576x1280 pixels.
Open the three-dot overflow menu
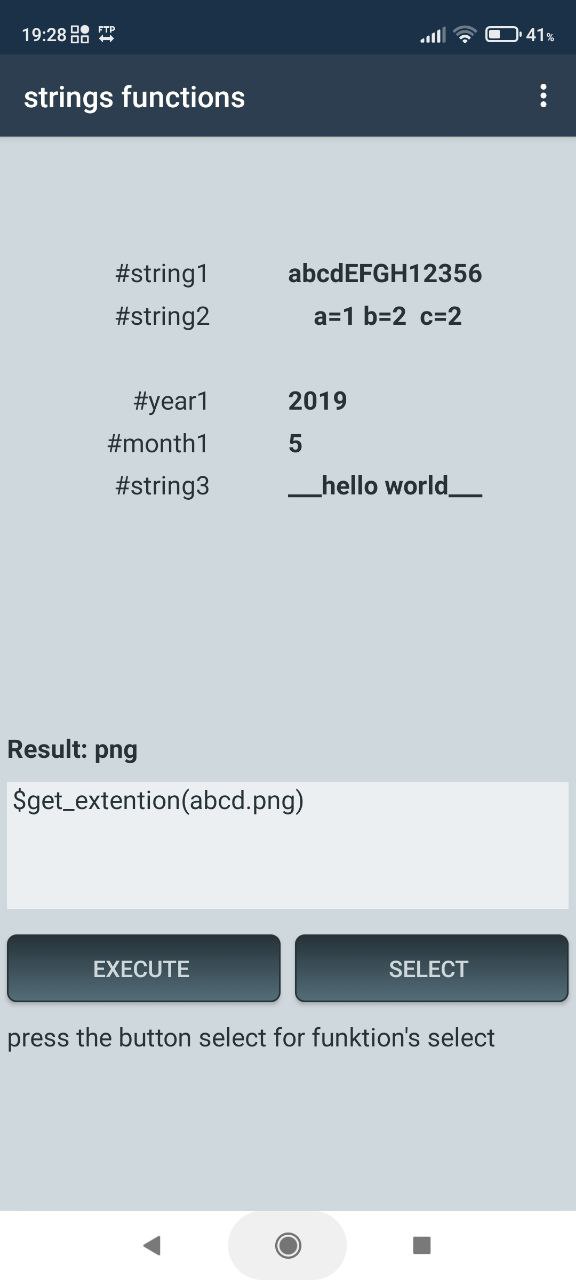click(543, 96)
